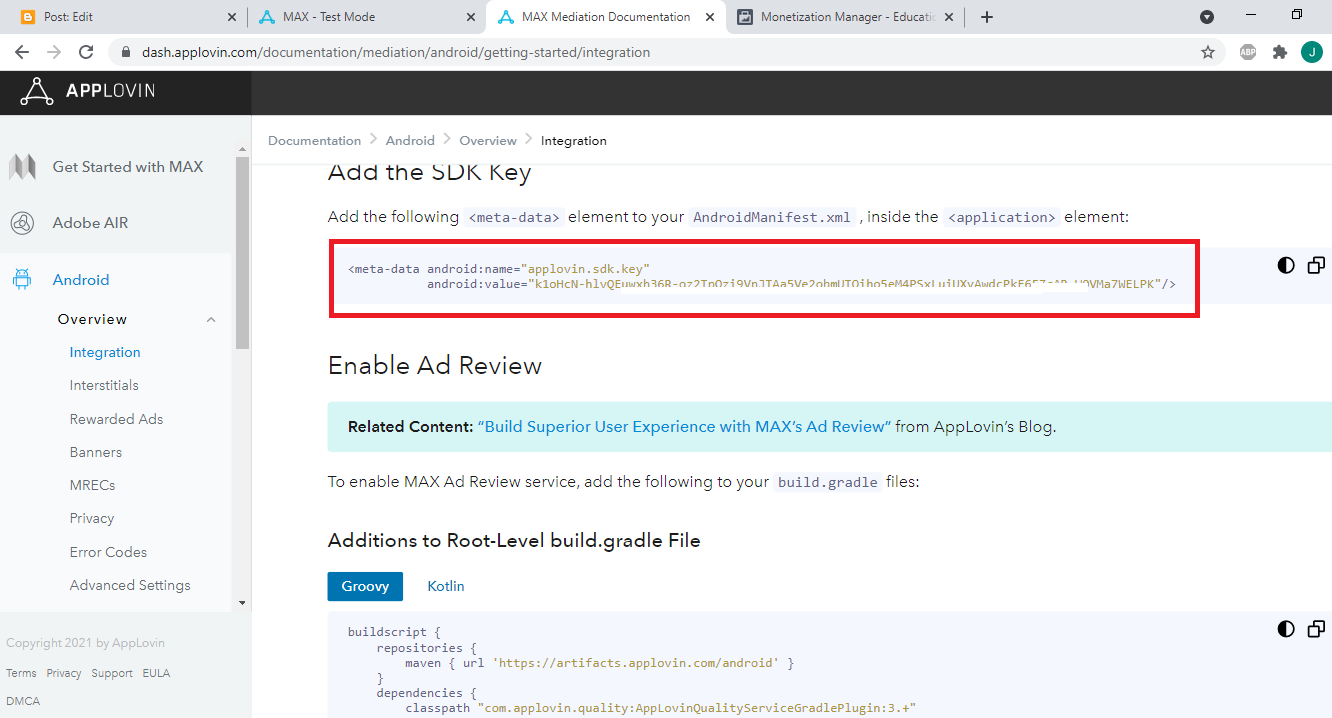
Task: Open the Interstitials sidebar page
Action: point(104,385)
